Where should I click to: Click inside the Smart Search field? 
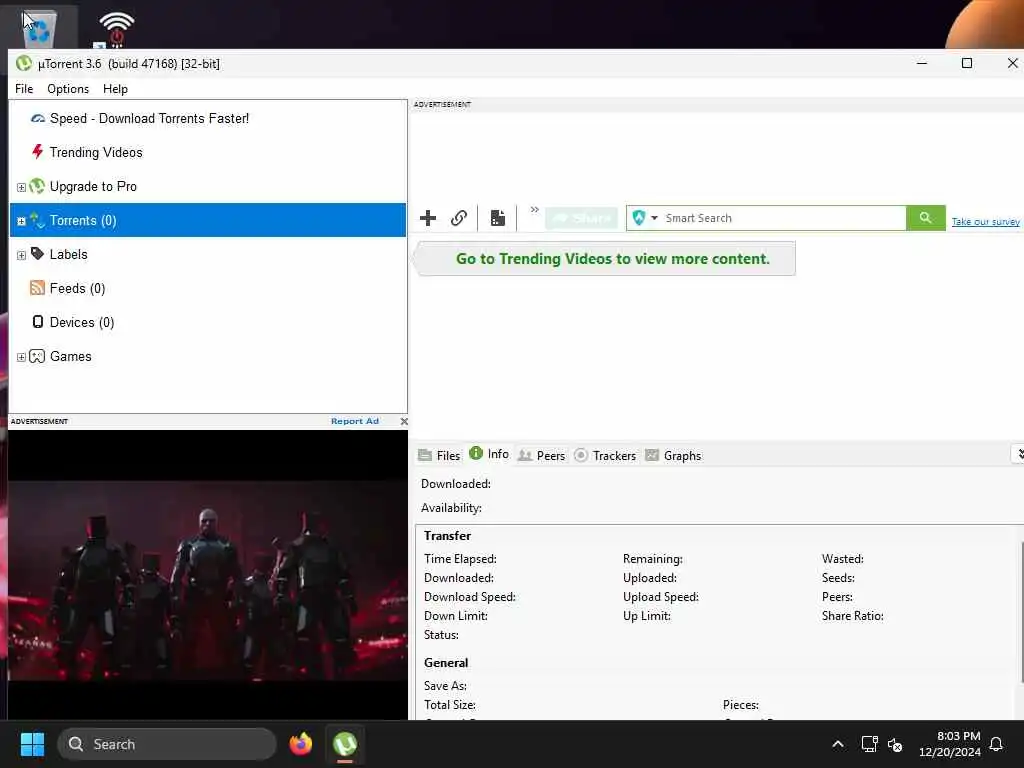[x=782, y=218]
